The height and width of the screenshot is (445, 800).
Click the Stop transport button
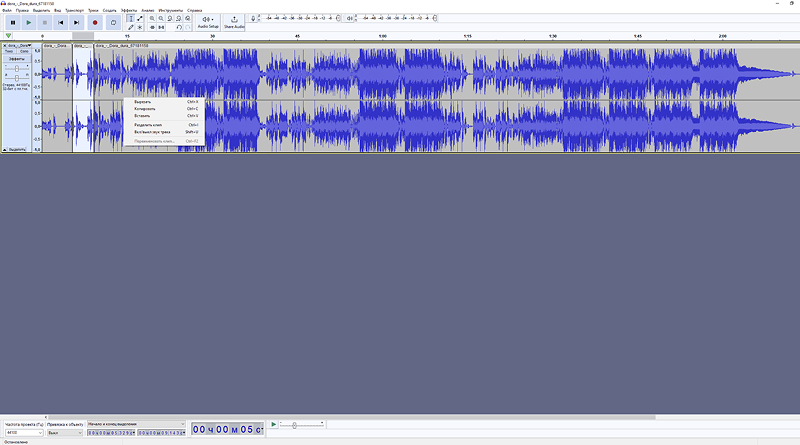(x=44, y=22)
